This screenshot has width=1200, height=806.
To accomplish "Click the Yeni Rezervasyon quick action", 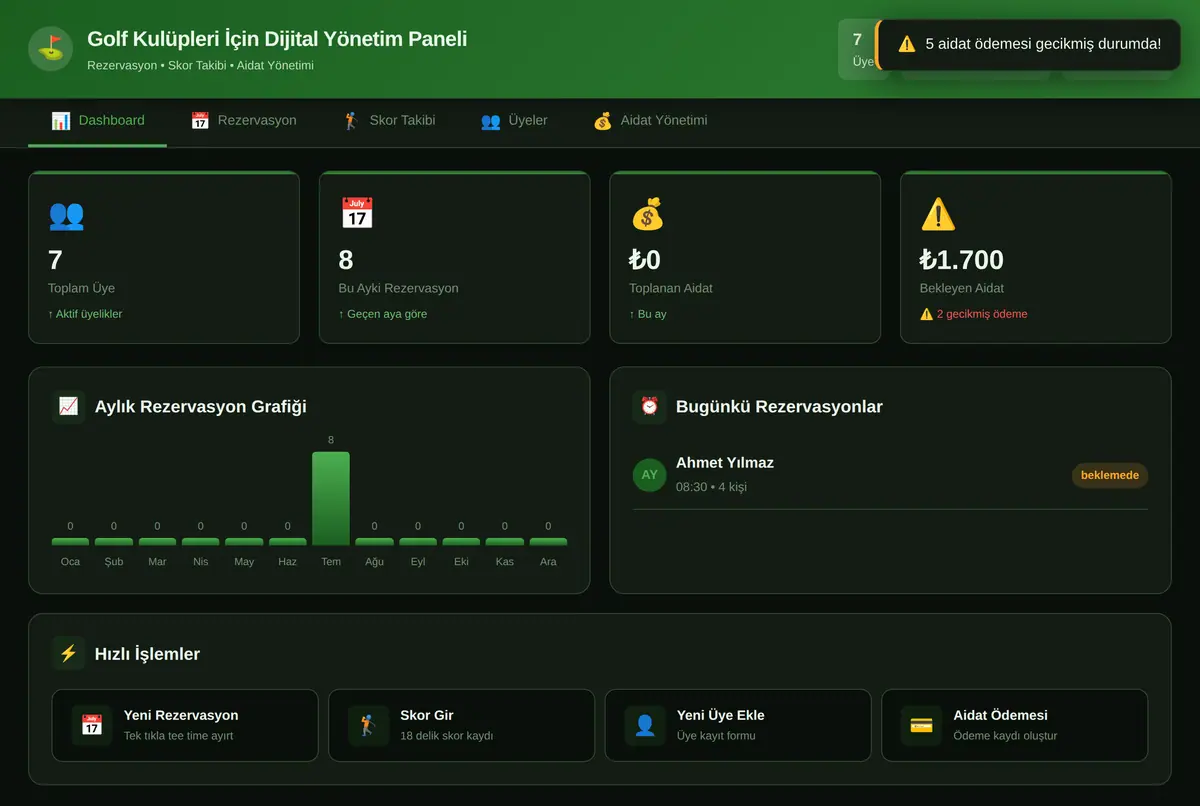I will [x=185, y=725].
